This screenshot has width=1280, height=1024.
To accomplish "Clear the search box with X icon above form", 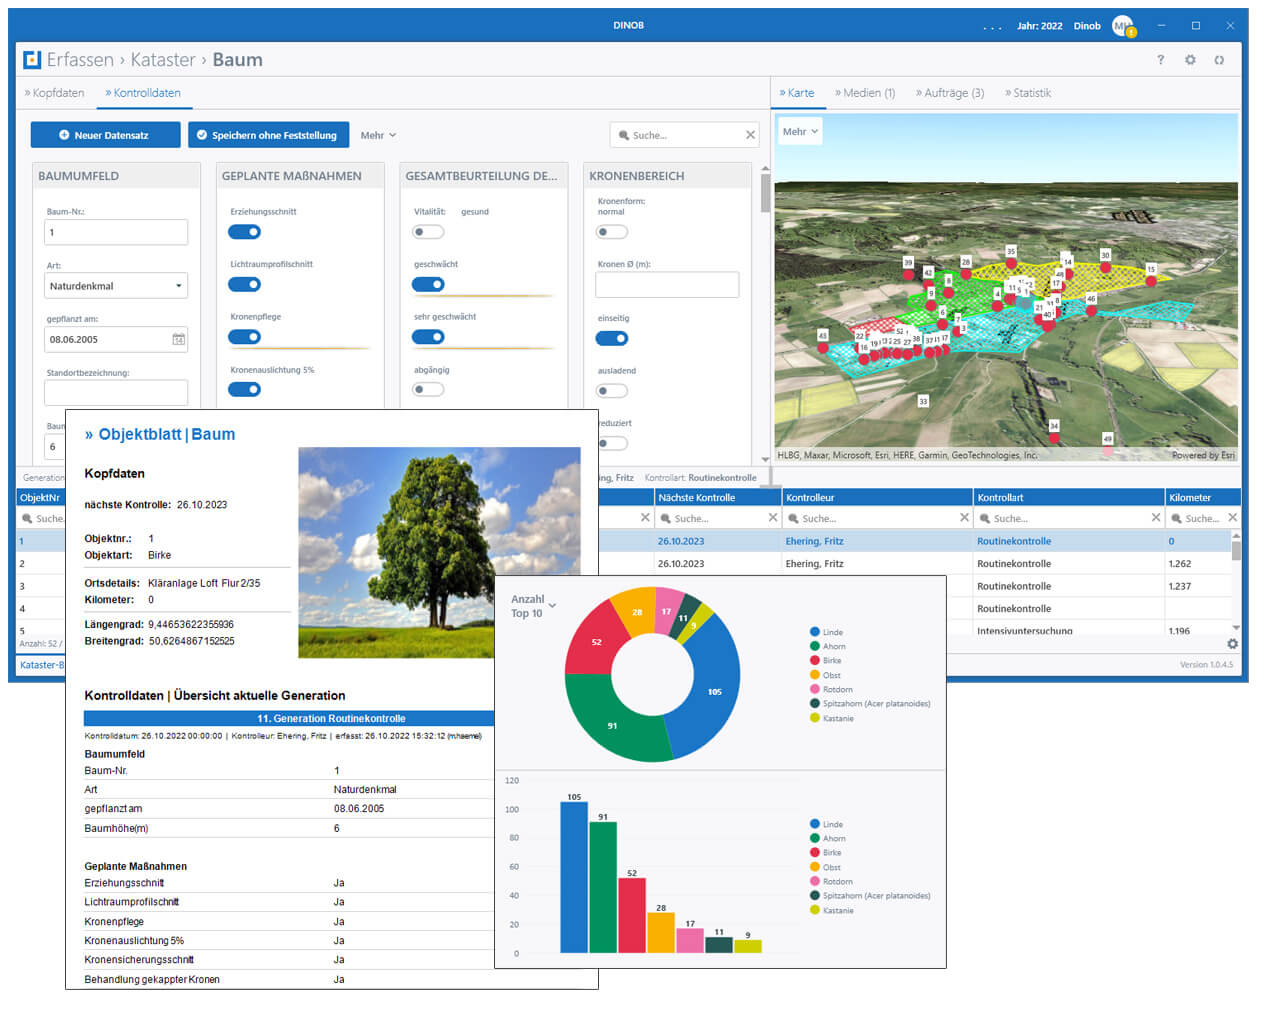I will coord(750,135).
